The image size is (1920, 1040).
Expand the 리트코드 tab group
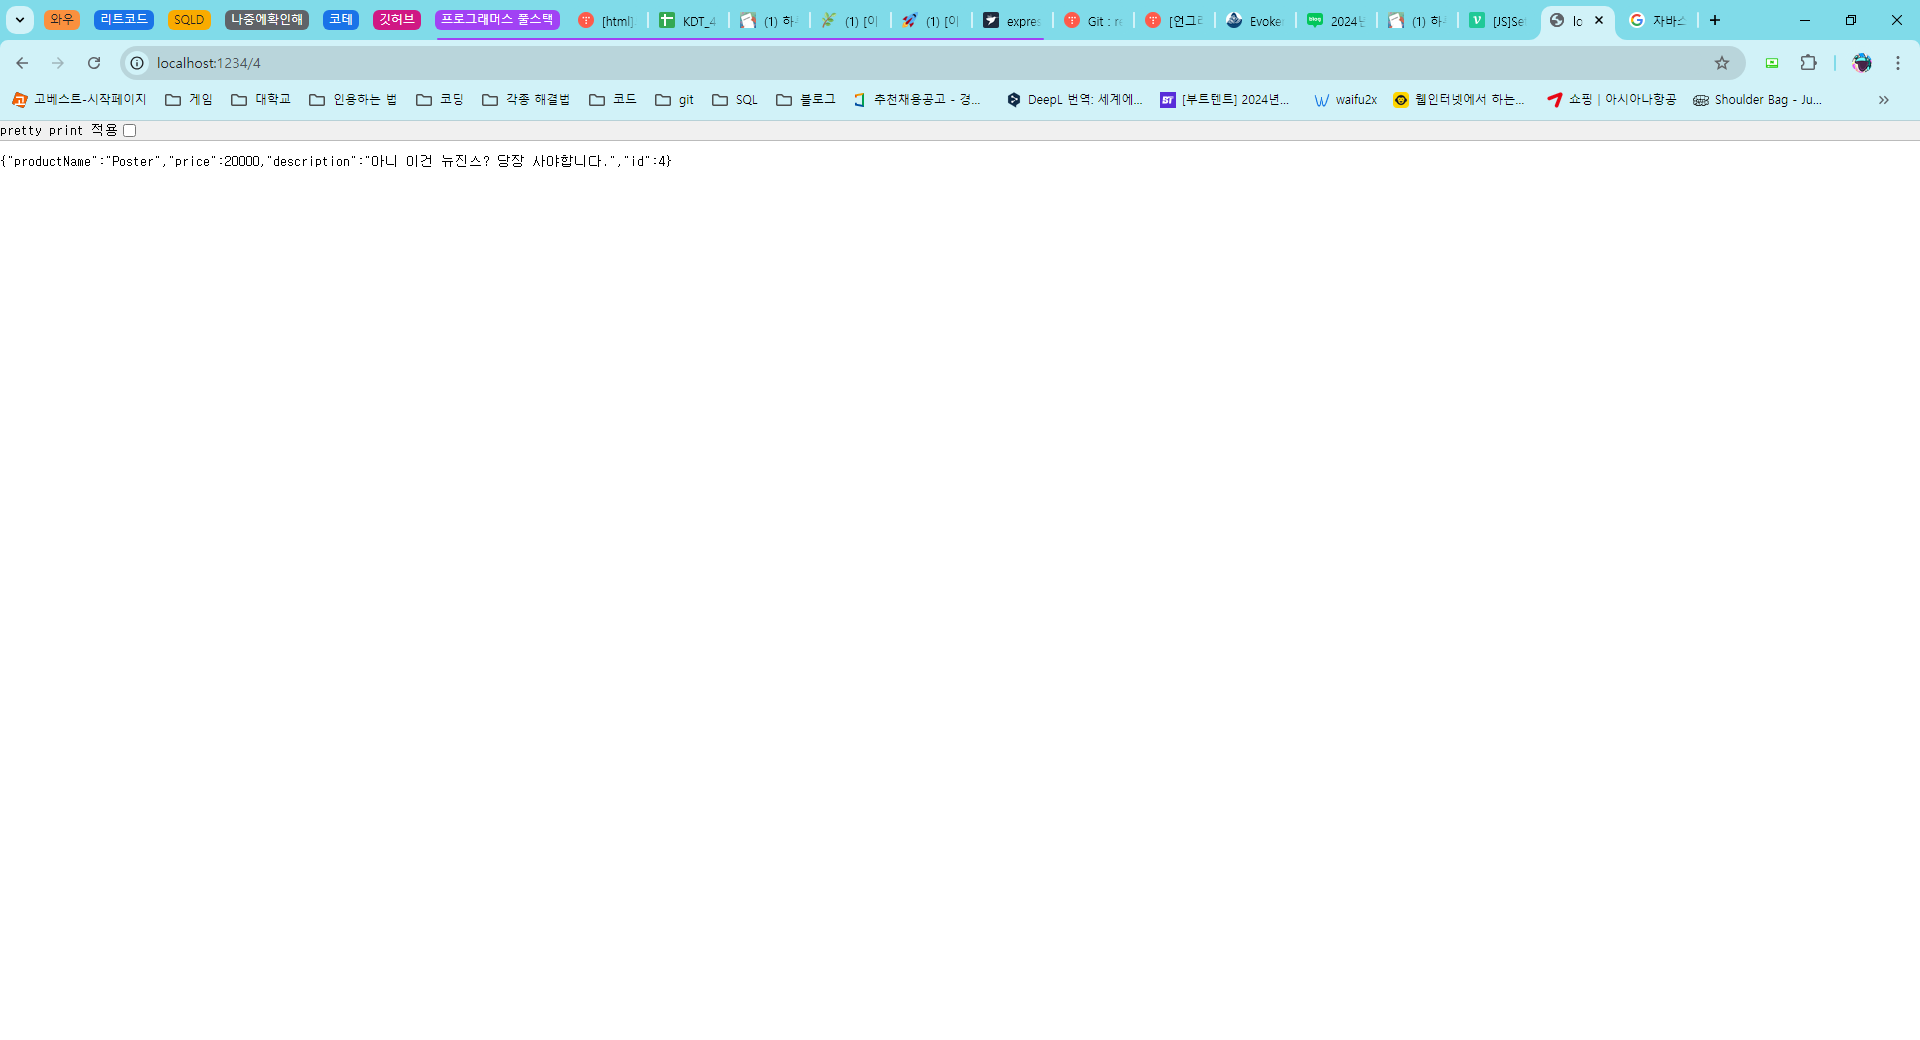point(124,20)
